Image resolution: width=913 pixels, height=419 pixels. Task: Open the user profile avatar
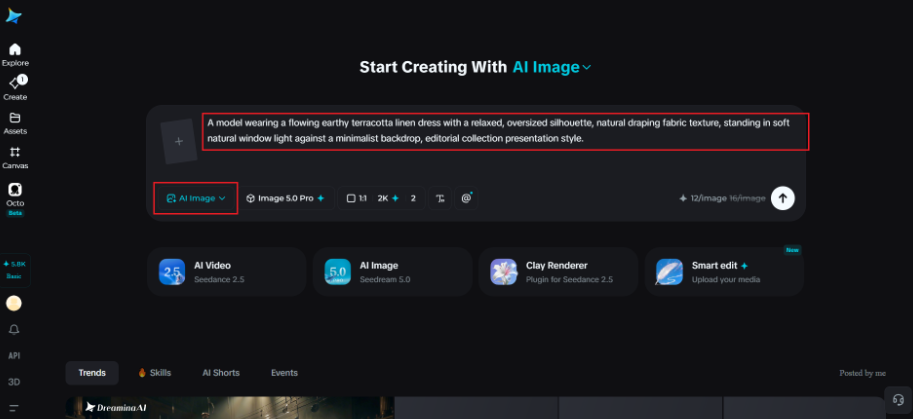point(14,303)
